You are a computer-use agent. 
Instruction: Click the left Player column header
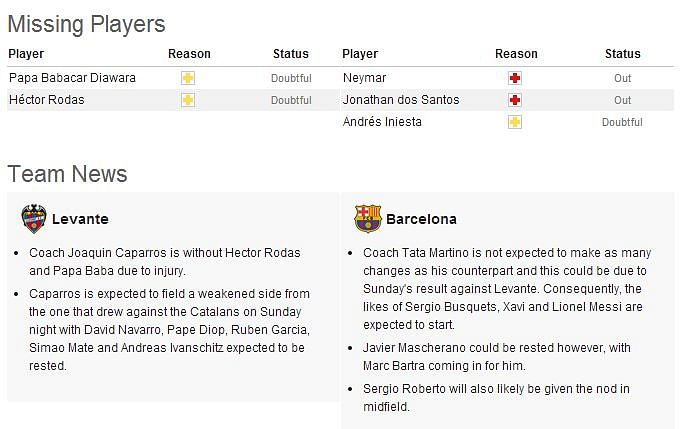[x=26, y=54]
